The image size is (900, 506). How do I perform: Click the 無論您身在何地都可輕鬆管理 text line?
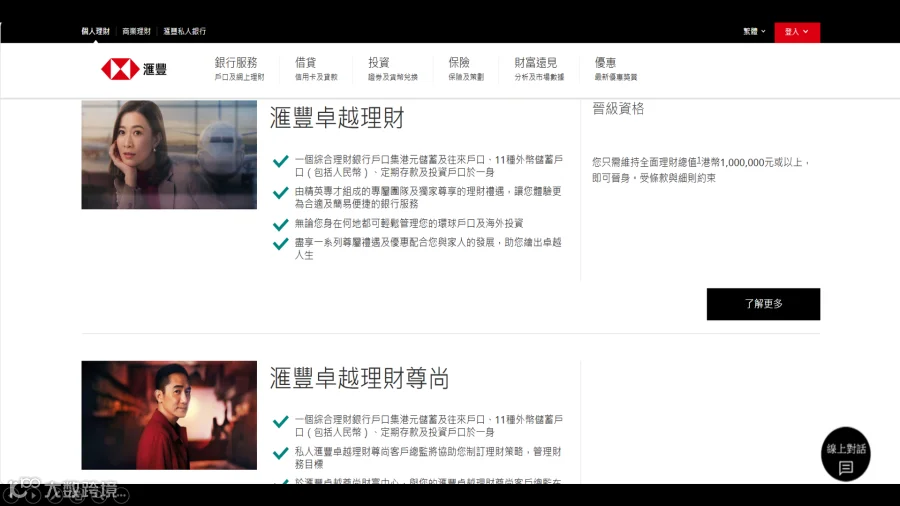tap(409, 223)
